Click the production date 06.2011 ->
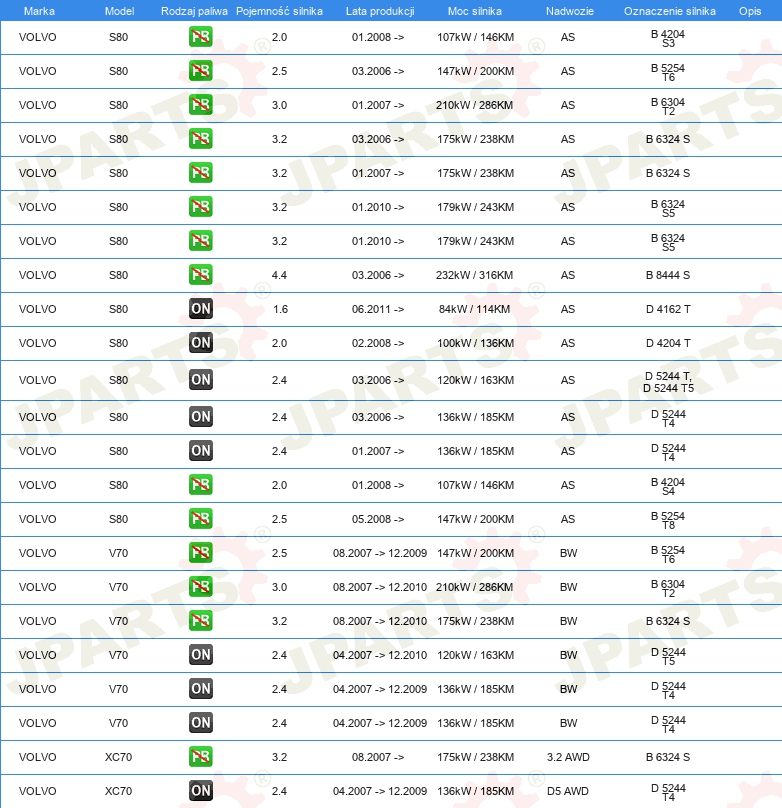 378,309
